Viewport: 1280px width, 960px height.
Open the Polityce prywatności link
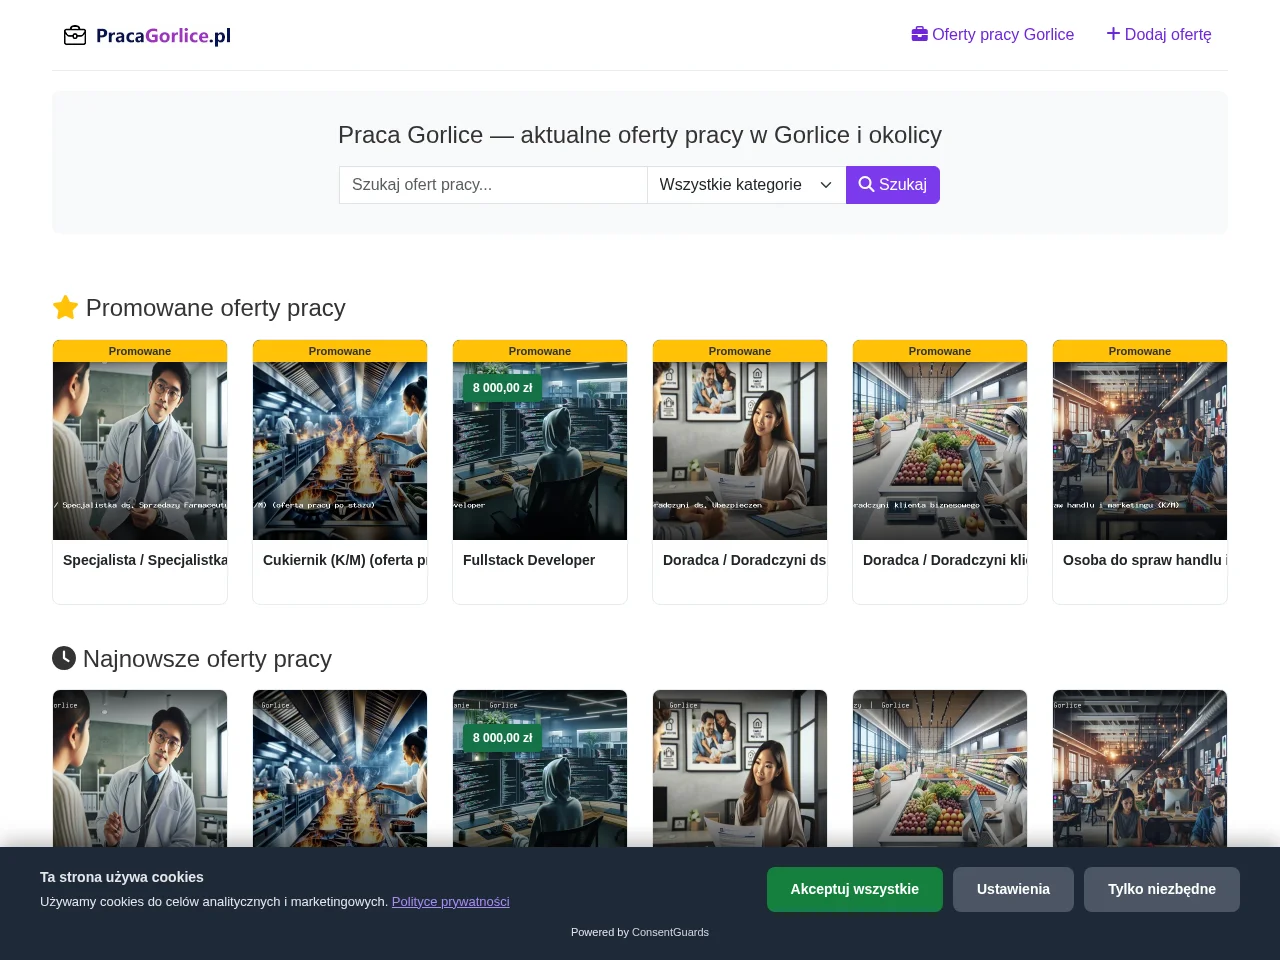451,902
